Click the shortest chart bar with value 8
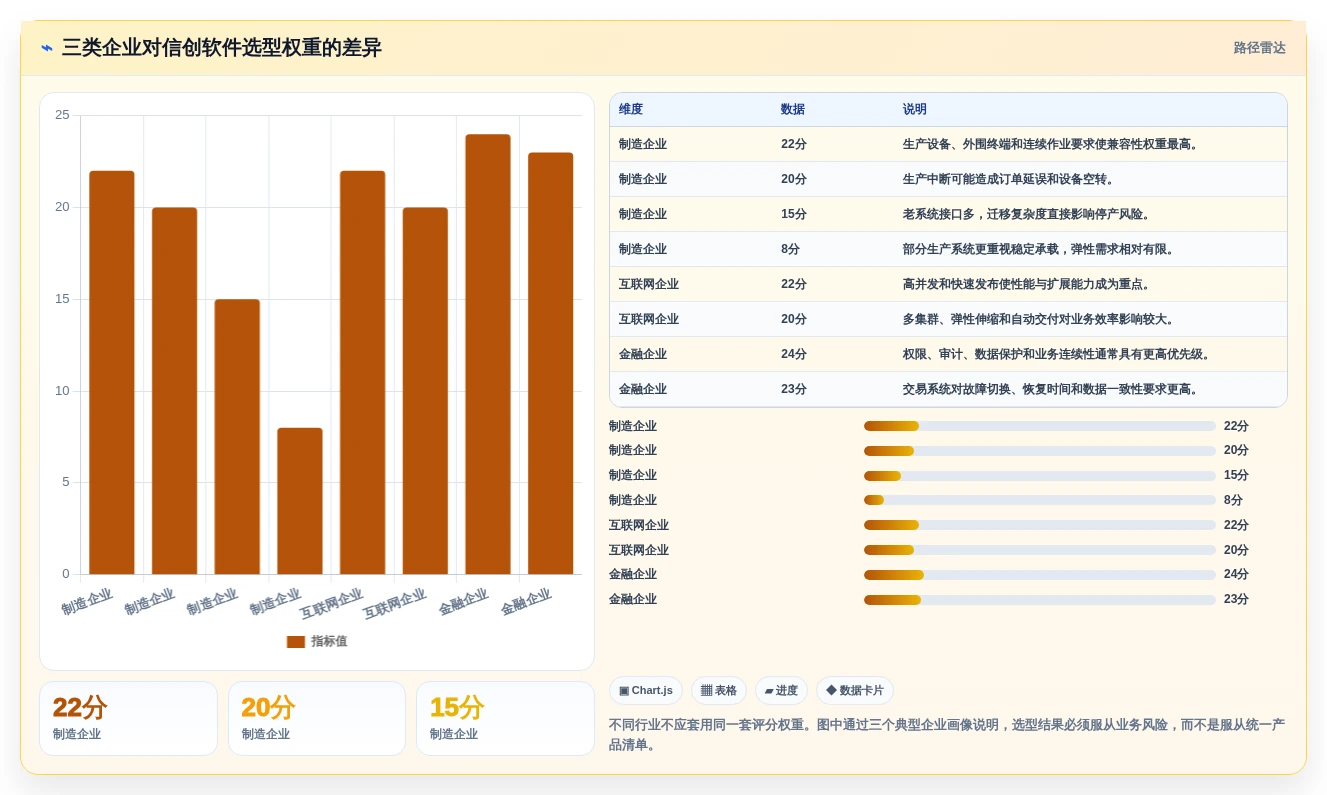The image size is (1327, 795). (x=300, y=501)
